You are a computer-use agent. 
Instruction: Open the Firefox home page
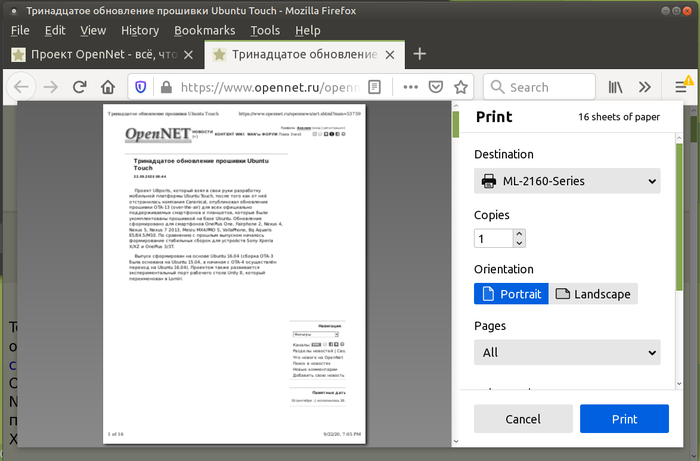coord(108,87)
